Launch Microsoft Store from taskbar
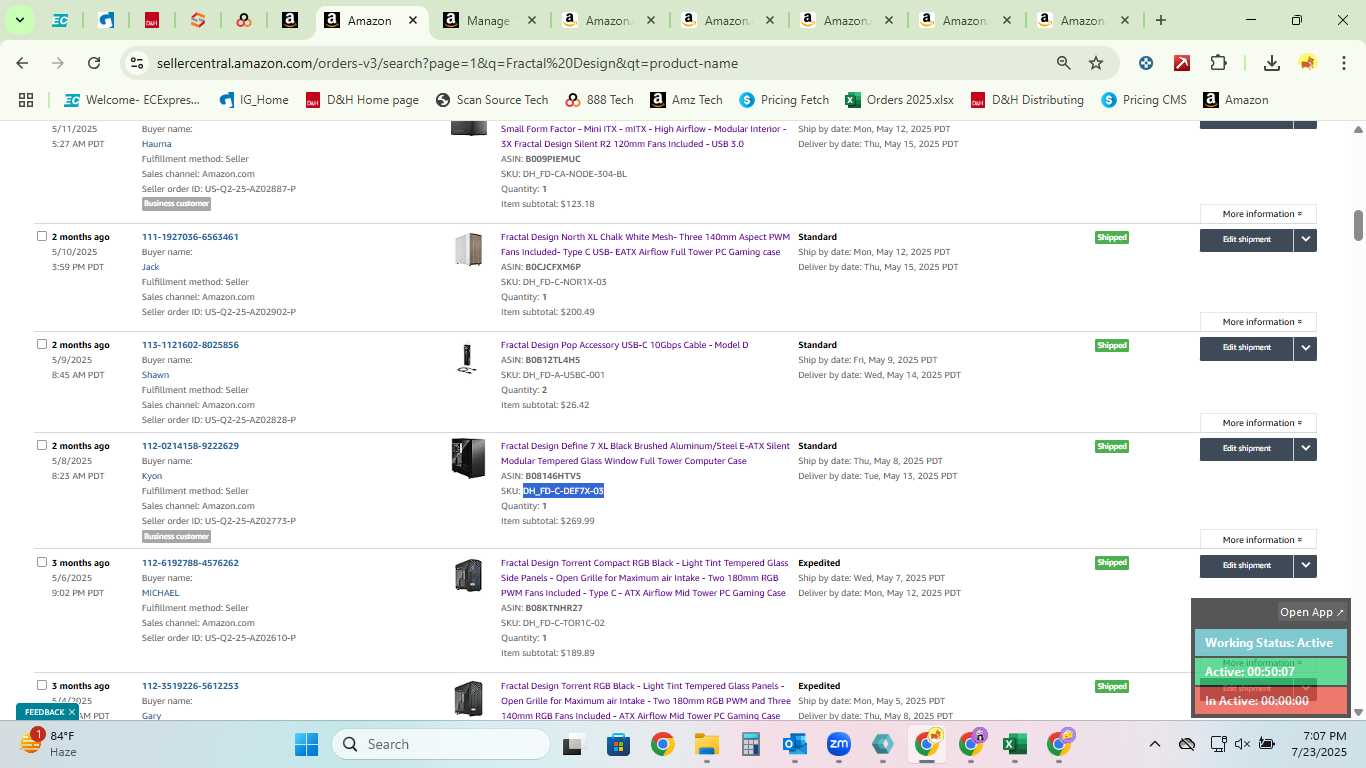Screen dimensions: 1366x768 click(618, 744)
